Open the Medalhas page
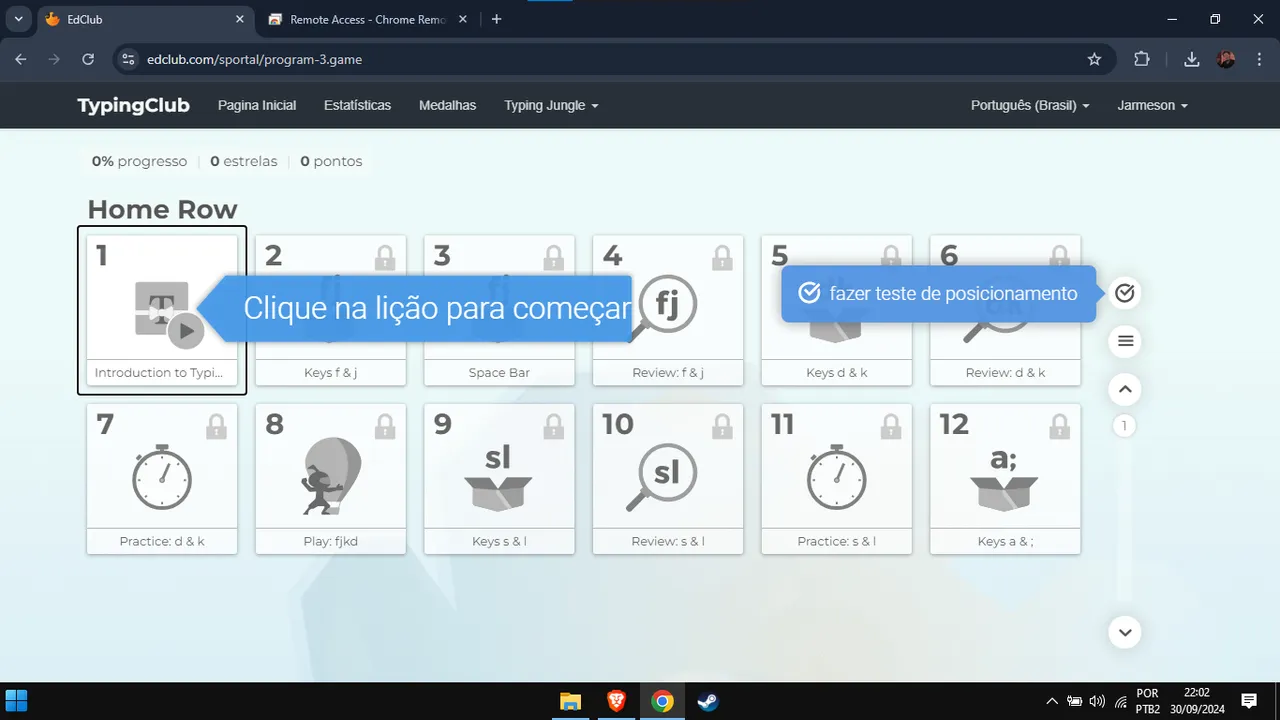 pyautogui.click(x=447, y=105)
